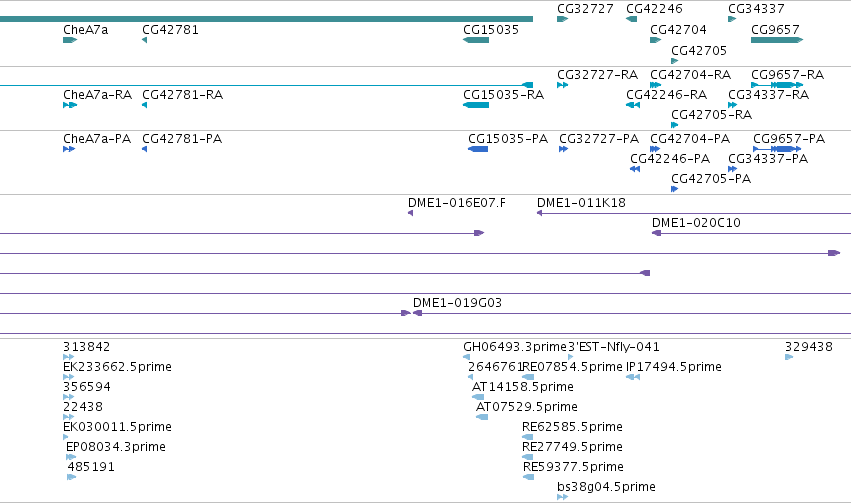Click the RE59377.5prime EST arrow glyph
Viewport: 851px width, 503px height.
point(528,477)
